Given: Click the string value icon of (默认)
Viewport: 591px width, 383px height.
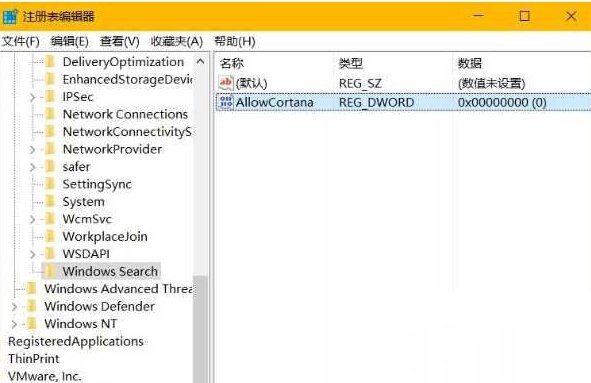Looking at the screenshot, I should [226, 83].
